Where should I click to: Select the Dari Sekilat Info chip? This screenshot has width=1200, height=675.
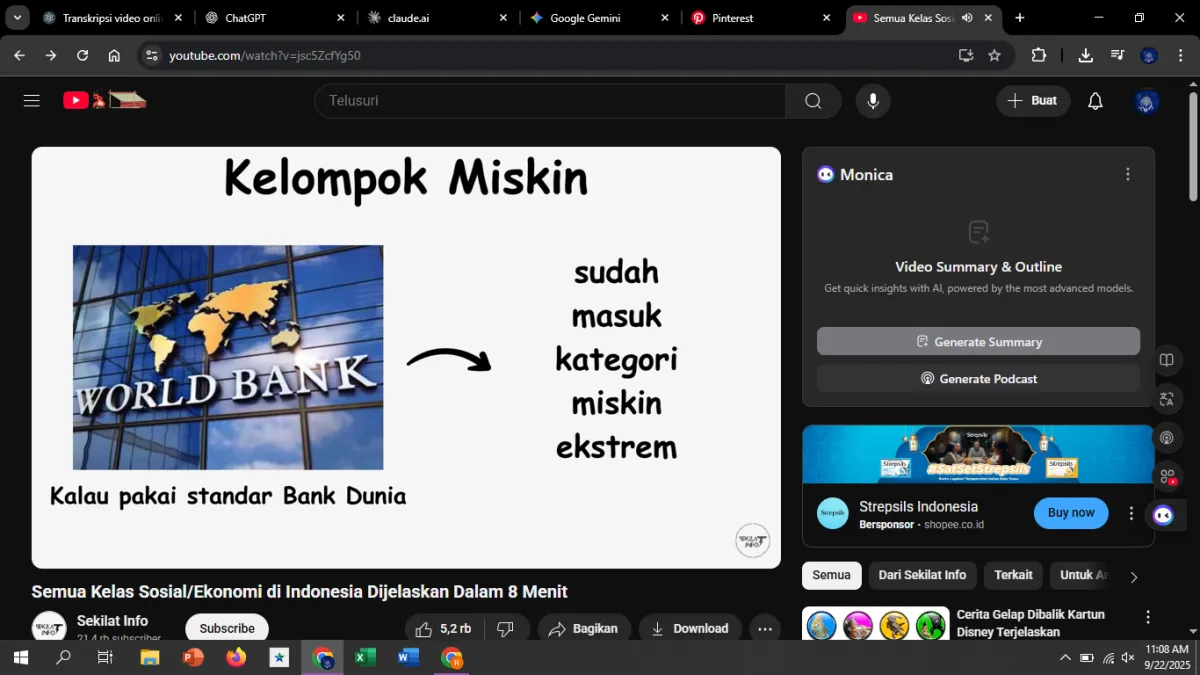(x=922, y=575)
